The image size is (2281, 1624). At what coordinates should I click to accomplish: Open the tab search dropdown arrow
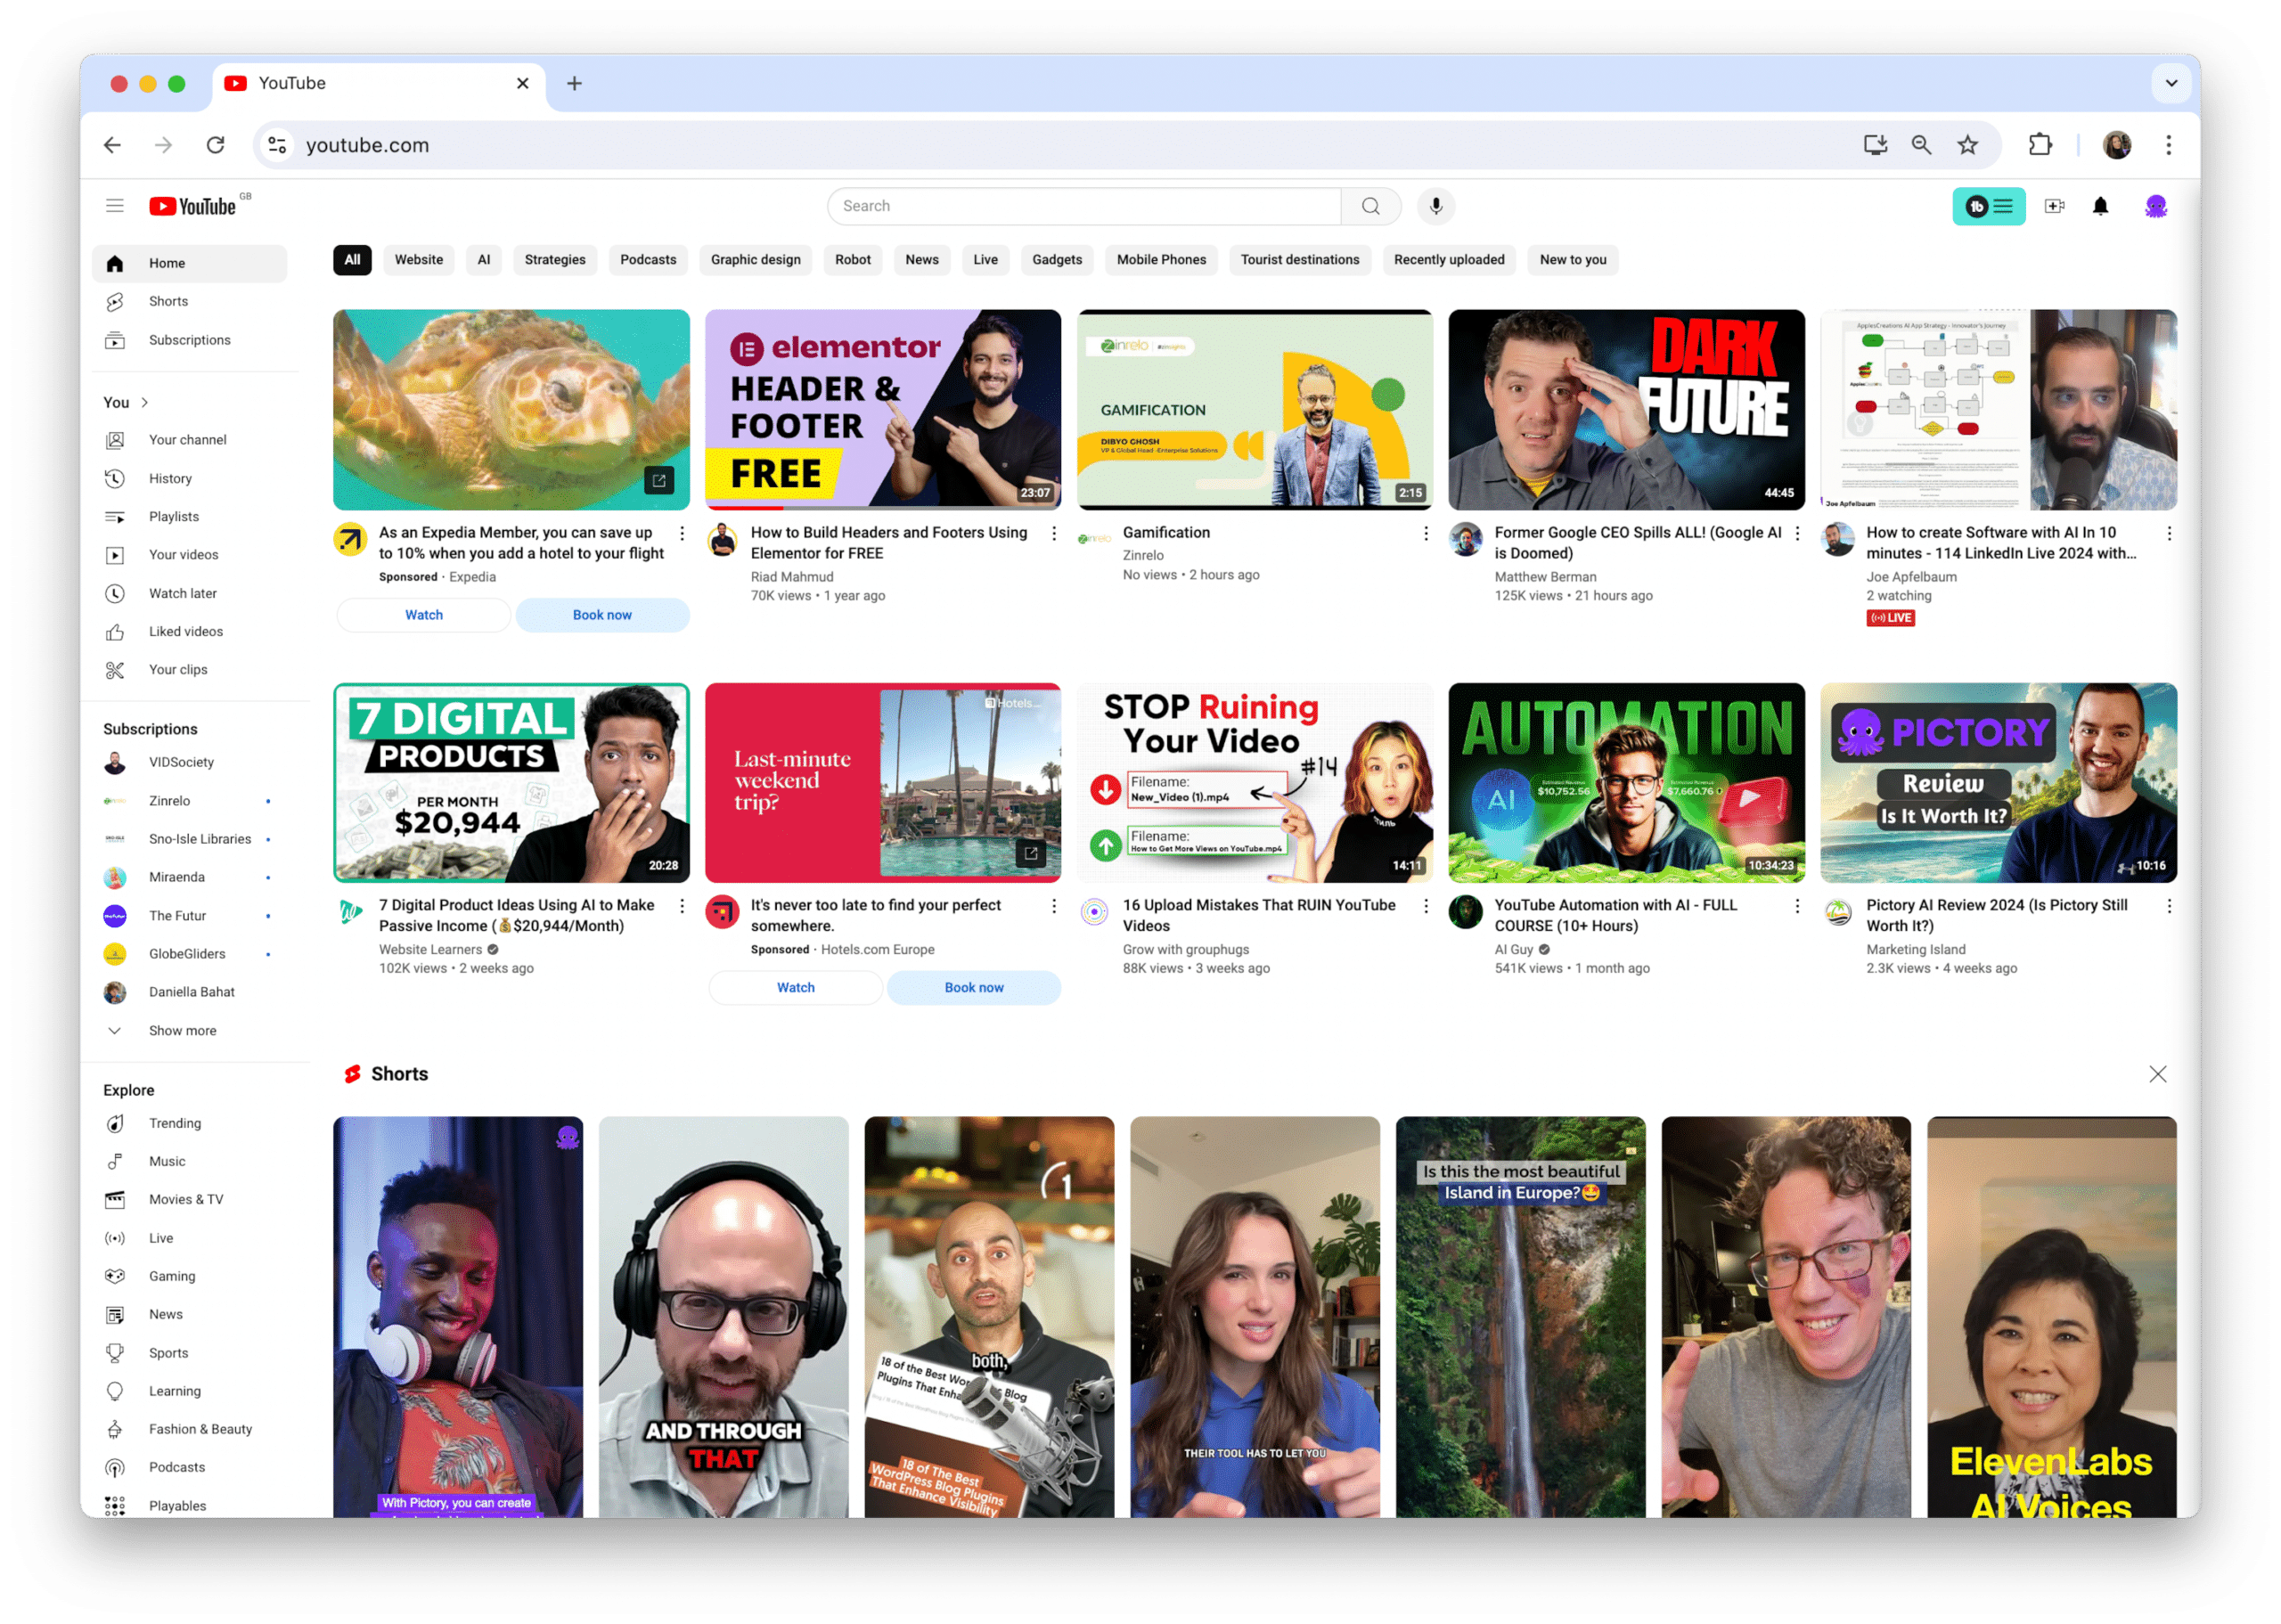click(2171, 84)
